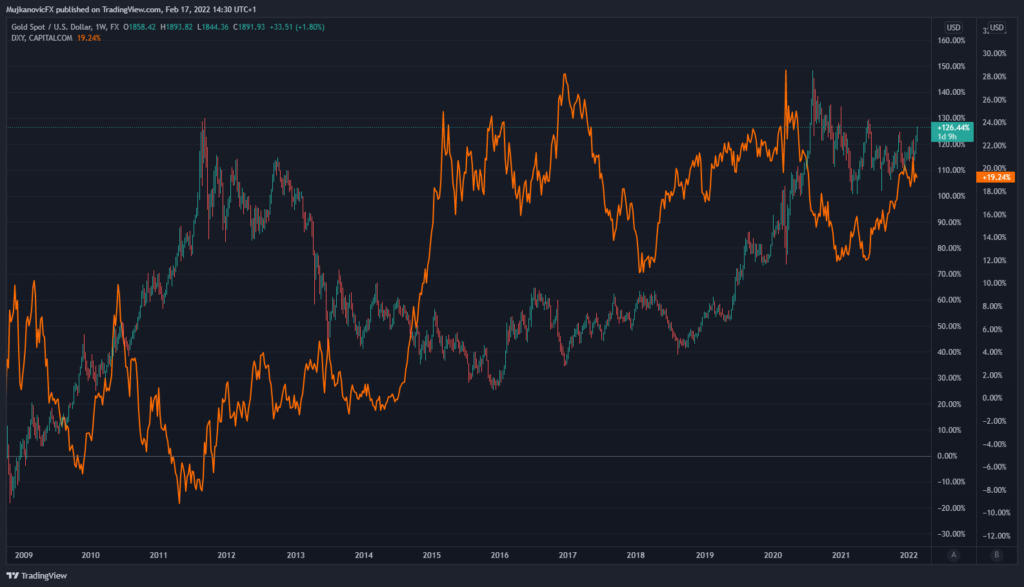
Task: Click the 2009 label on the time axis
Action: point(24,554)
